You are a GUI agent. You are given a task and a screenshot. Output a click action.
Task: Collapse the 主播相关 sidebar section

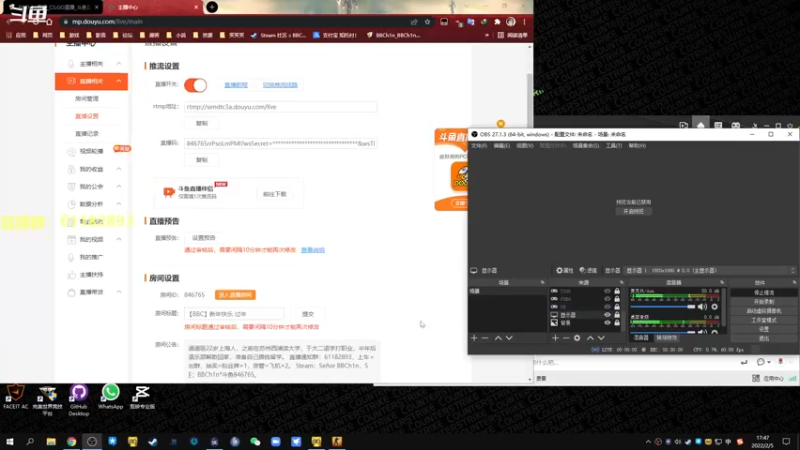point(118,64)
